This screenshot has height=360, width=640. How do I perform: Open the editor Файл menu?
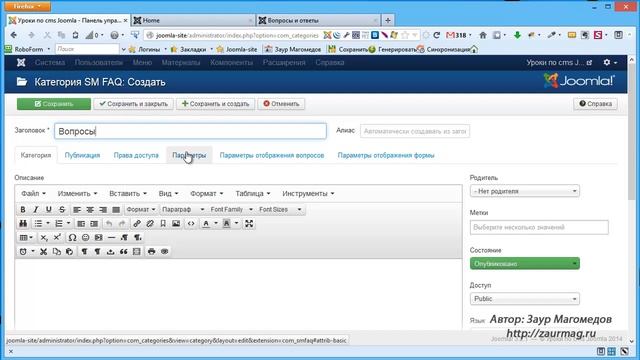click(x=33, y=193)
